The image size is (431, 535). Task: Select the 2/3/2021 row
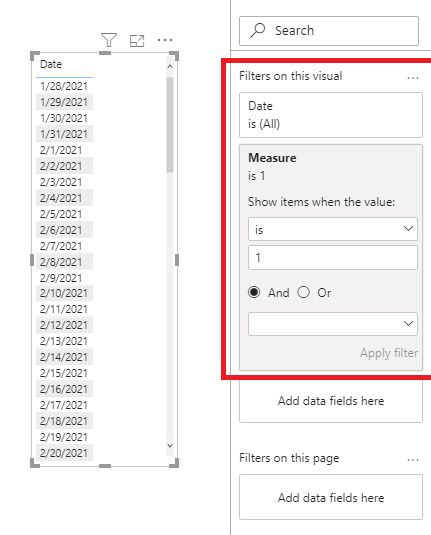(64, 182)
